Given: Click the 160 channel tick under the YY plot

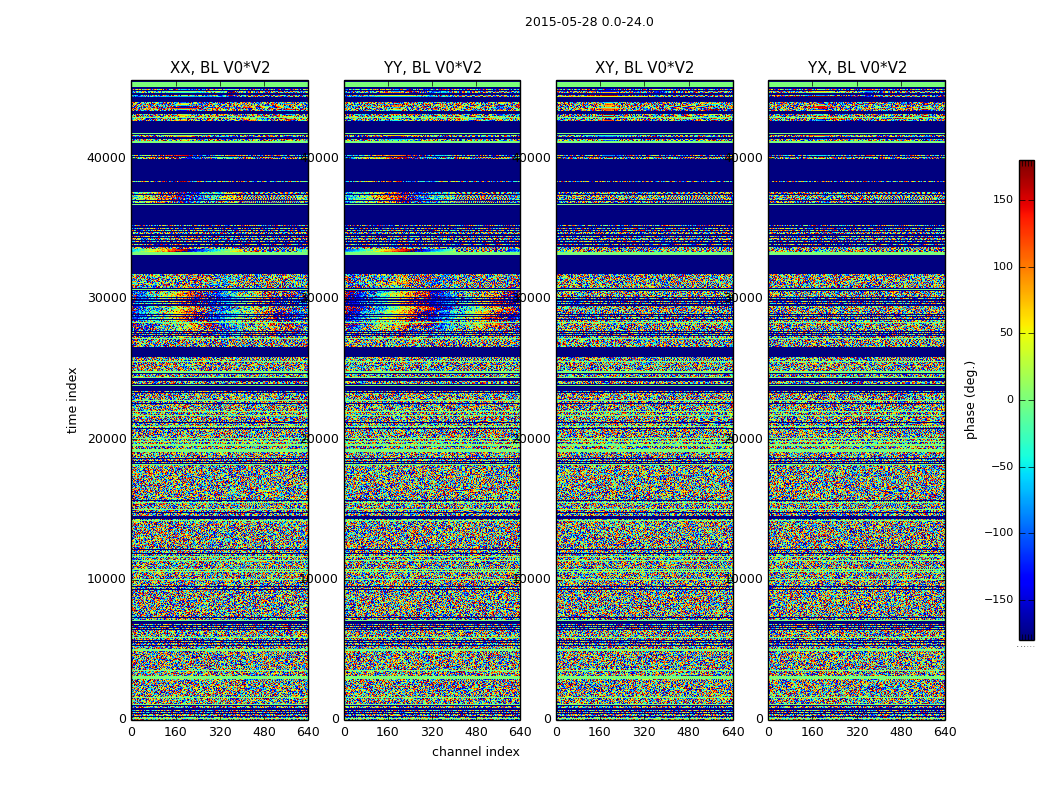Looking at the screenshot, I should (x=388, y=732).
